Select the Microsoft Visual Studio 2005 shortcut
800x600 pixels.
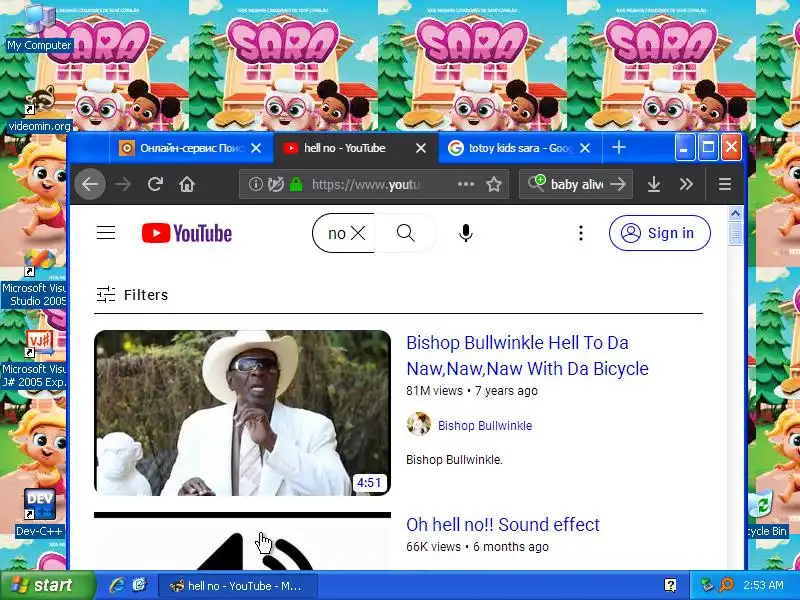tap(34, 279)
